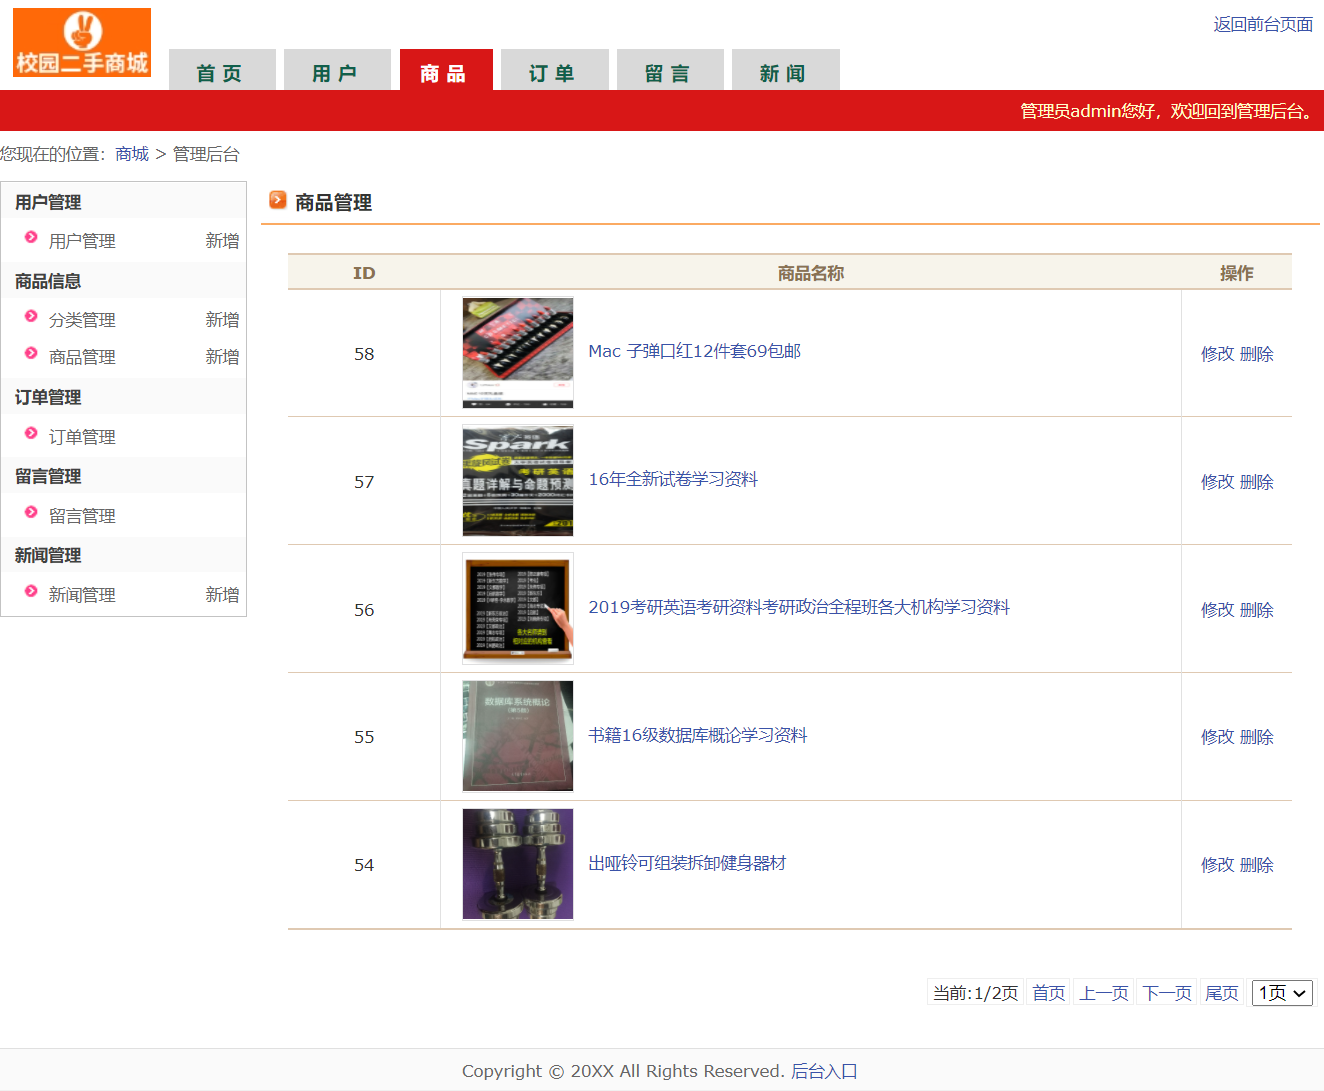1324x1091 pixels.
Task: Select the 商品 navigation tab
Action: coord(446,70)
